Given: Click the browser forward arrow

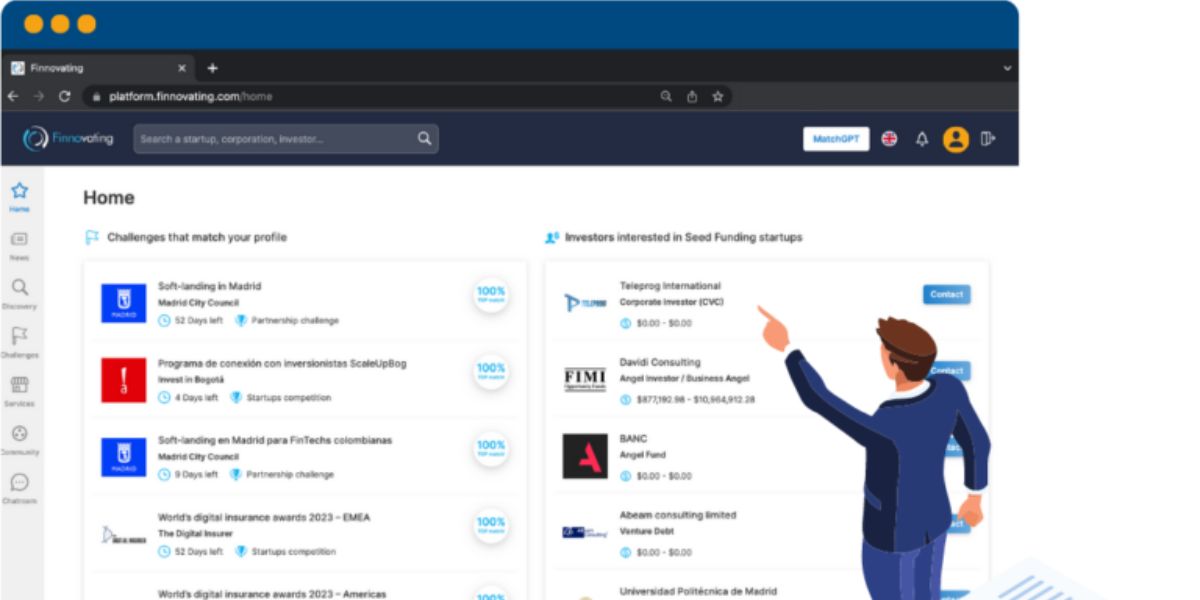Looking at the screenshot, I should click(x=39, y=97).
